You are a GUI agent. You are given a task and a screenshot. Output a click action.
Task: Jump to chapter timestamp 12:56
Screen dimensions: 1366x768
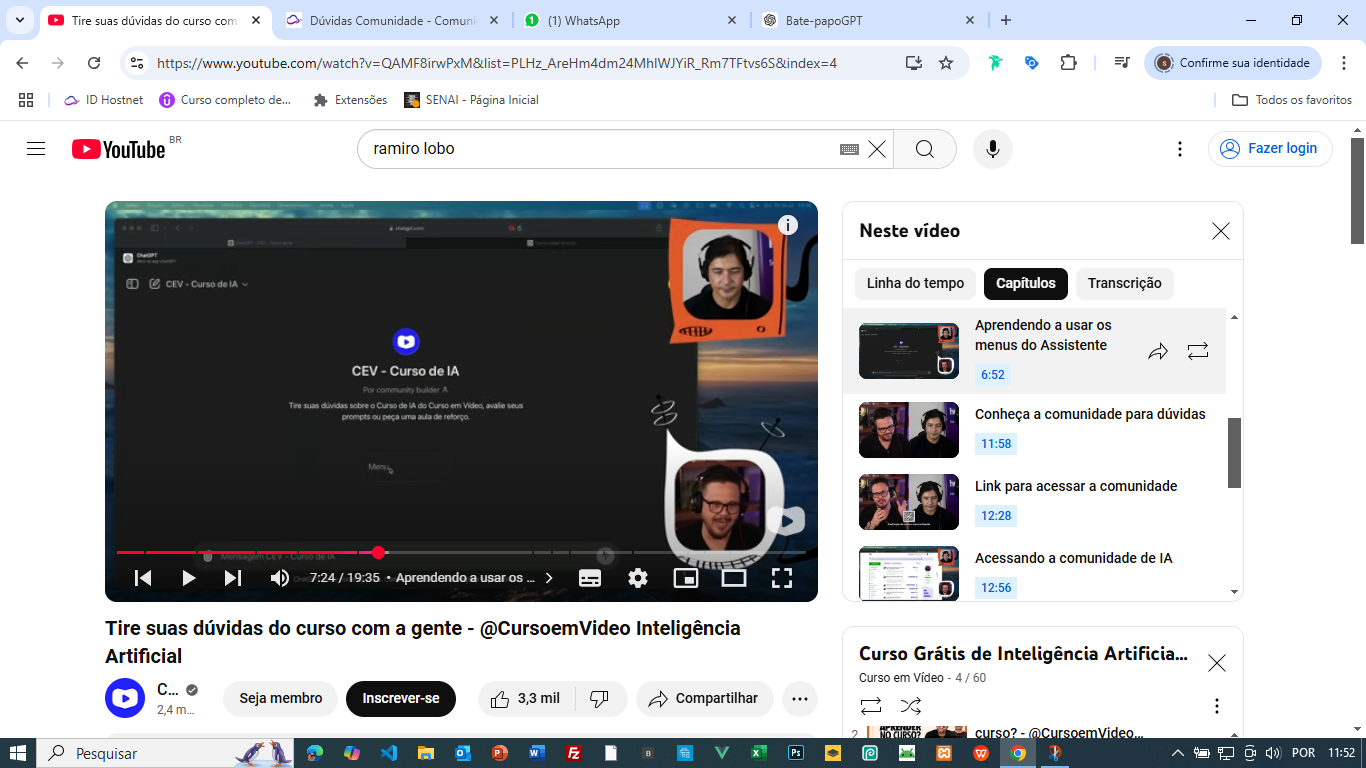click(x=996, y=588)
